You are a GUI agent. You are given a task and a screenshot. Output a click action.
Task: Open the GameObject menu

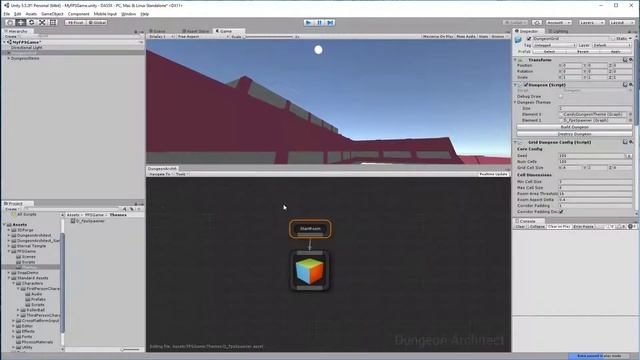click(52, 14)
